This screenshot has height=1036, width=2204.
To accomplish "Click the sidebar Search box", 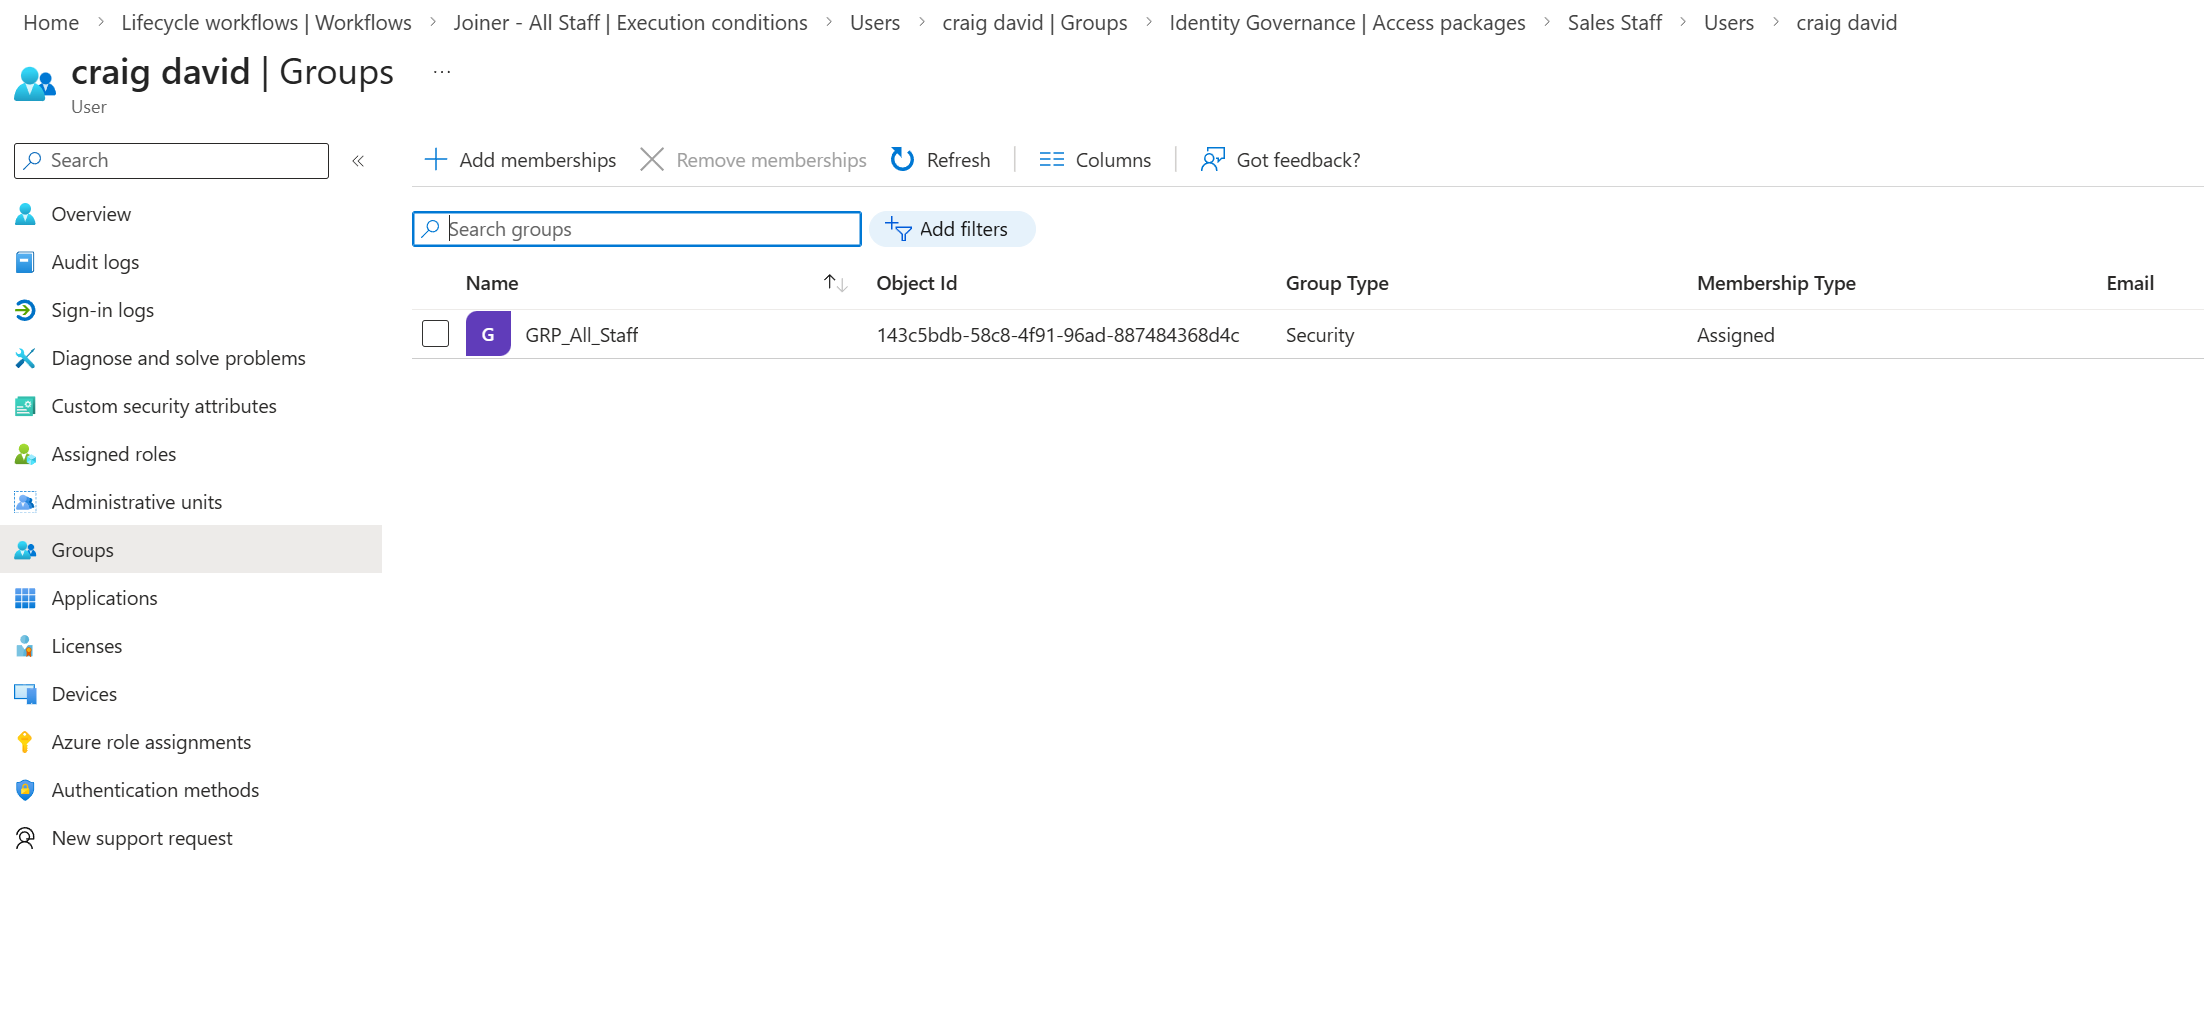I will (x=171, y=161).
